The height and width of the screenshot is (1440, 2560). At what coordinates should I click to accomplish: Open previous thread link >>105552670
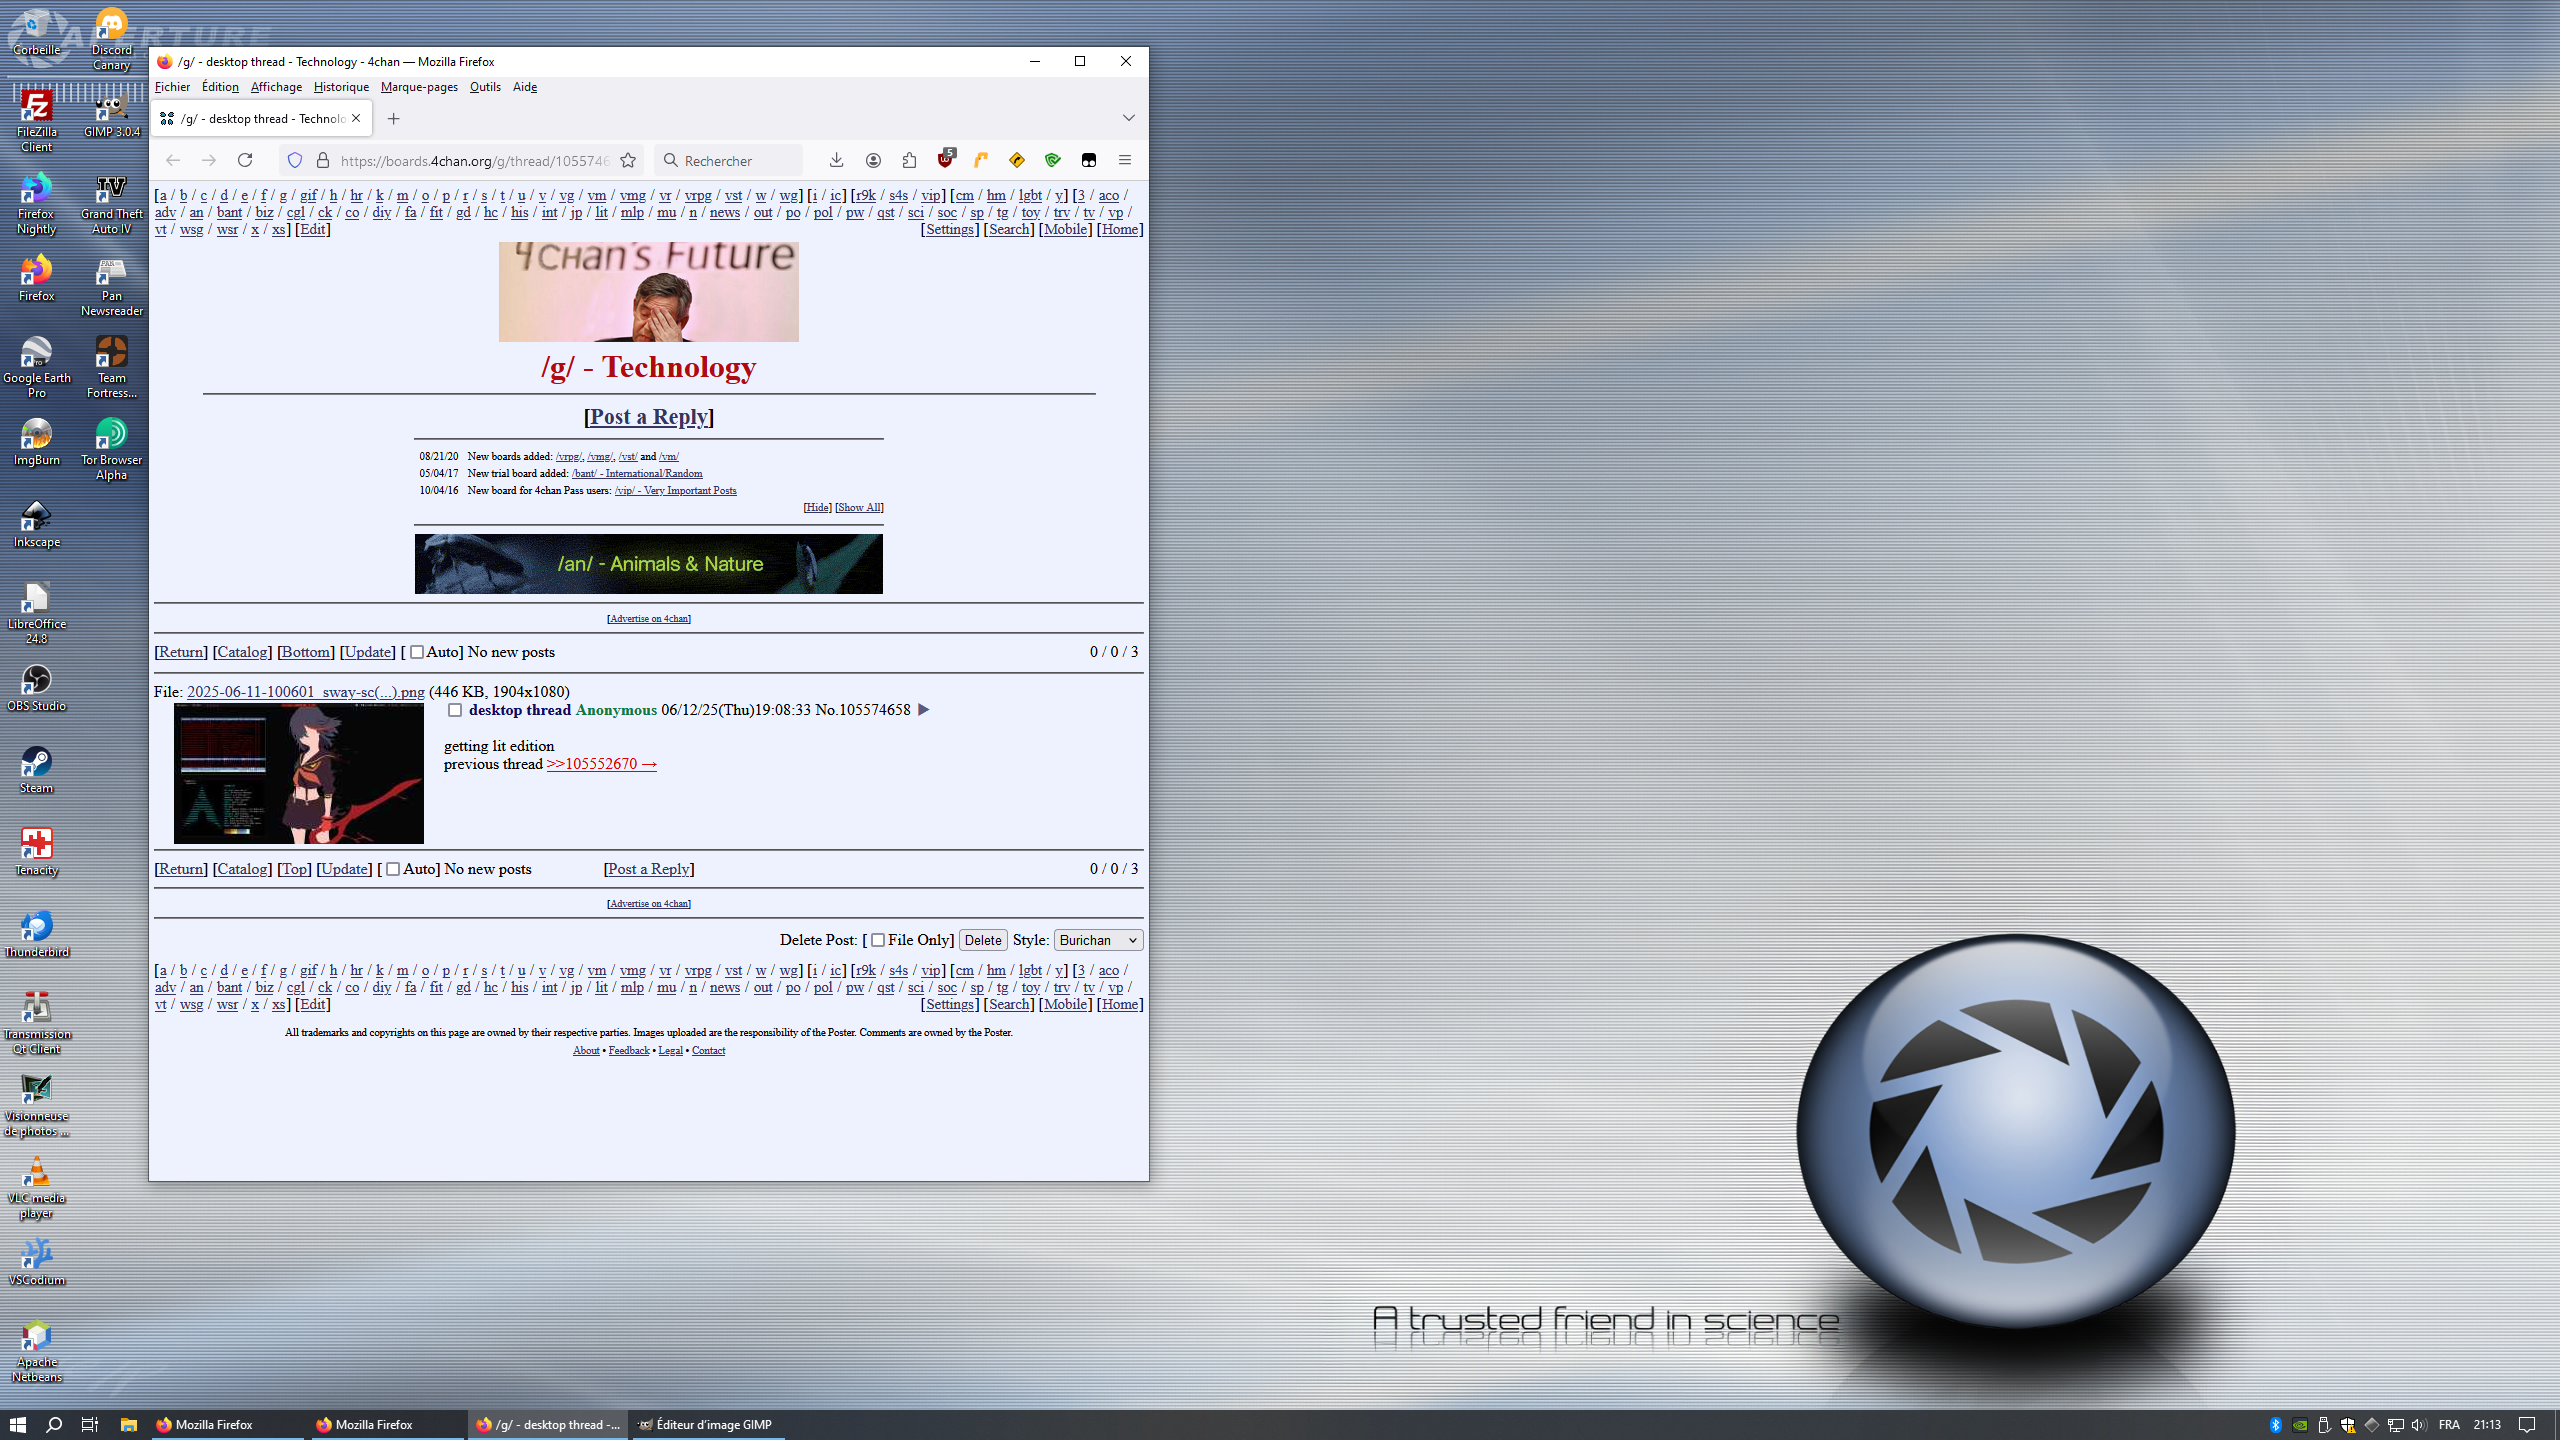[602, 764]
